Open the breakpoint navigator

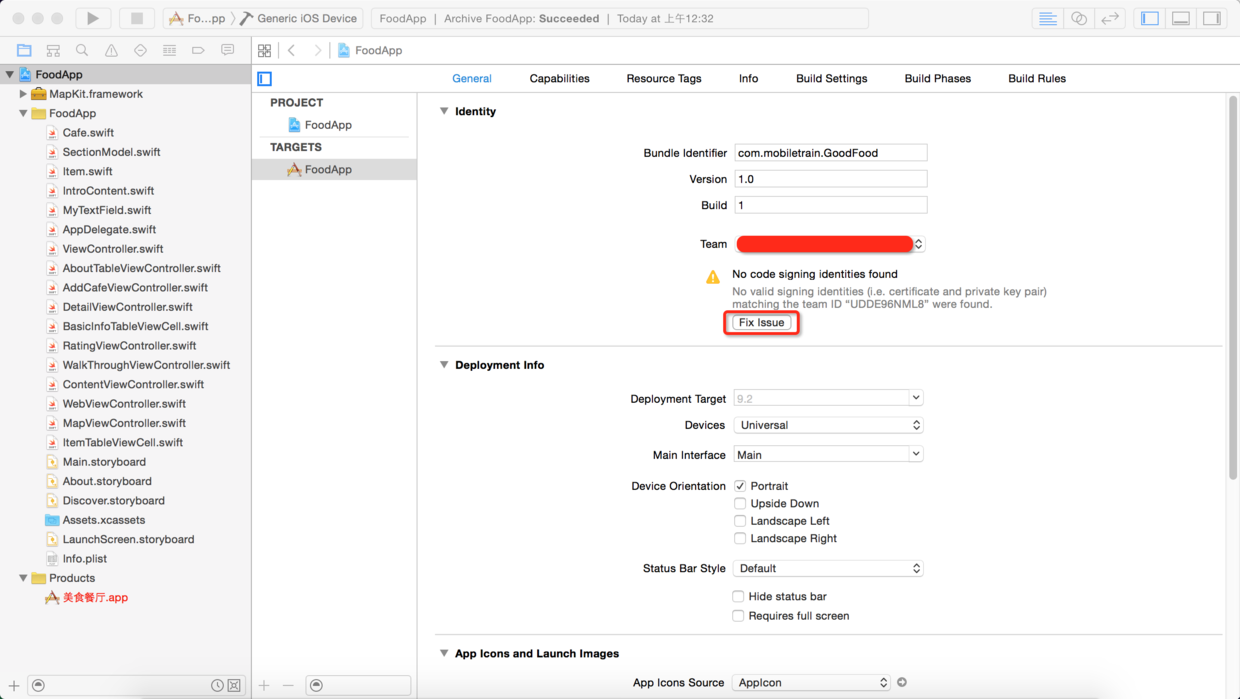pos(198,50)
